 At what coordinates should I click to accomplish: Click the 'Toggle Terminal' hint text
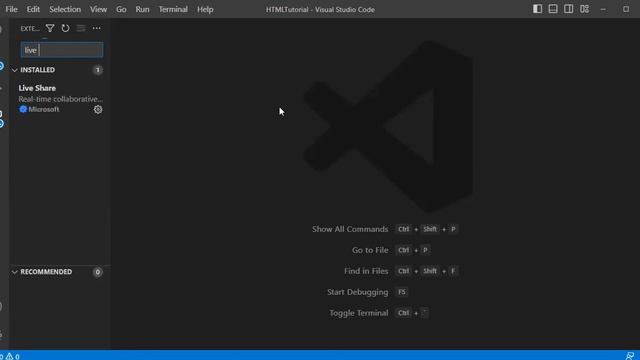(359, 313)
